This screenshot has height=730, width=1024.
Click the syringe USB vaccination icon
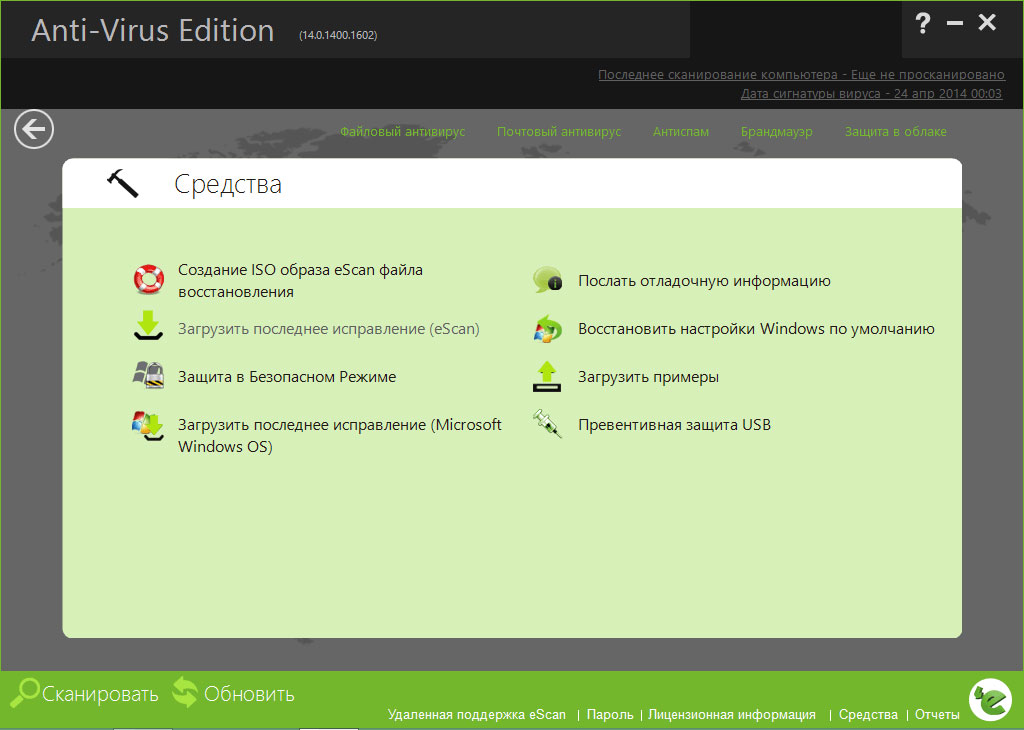tap(547, 424)
